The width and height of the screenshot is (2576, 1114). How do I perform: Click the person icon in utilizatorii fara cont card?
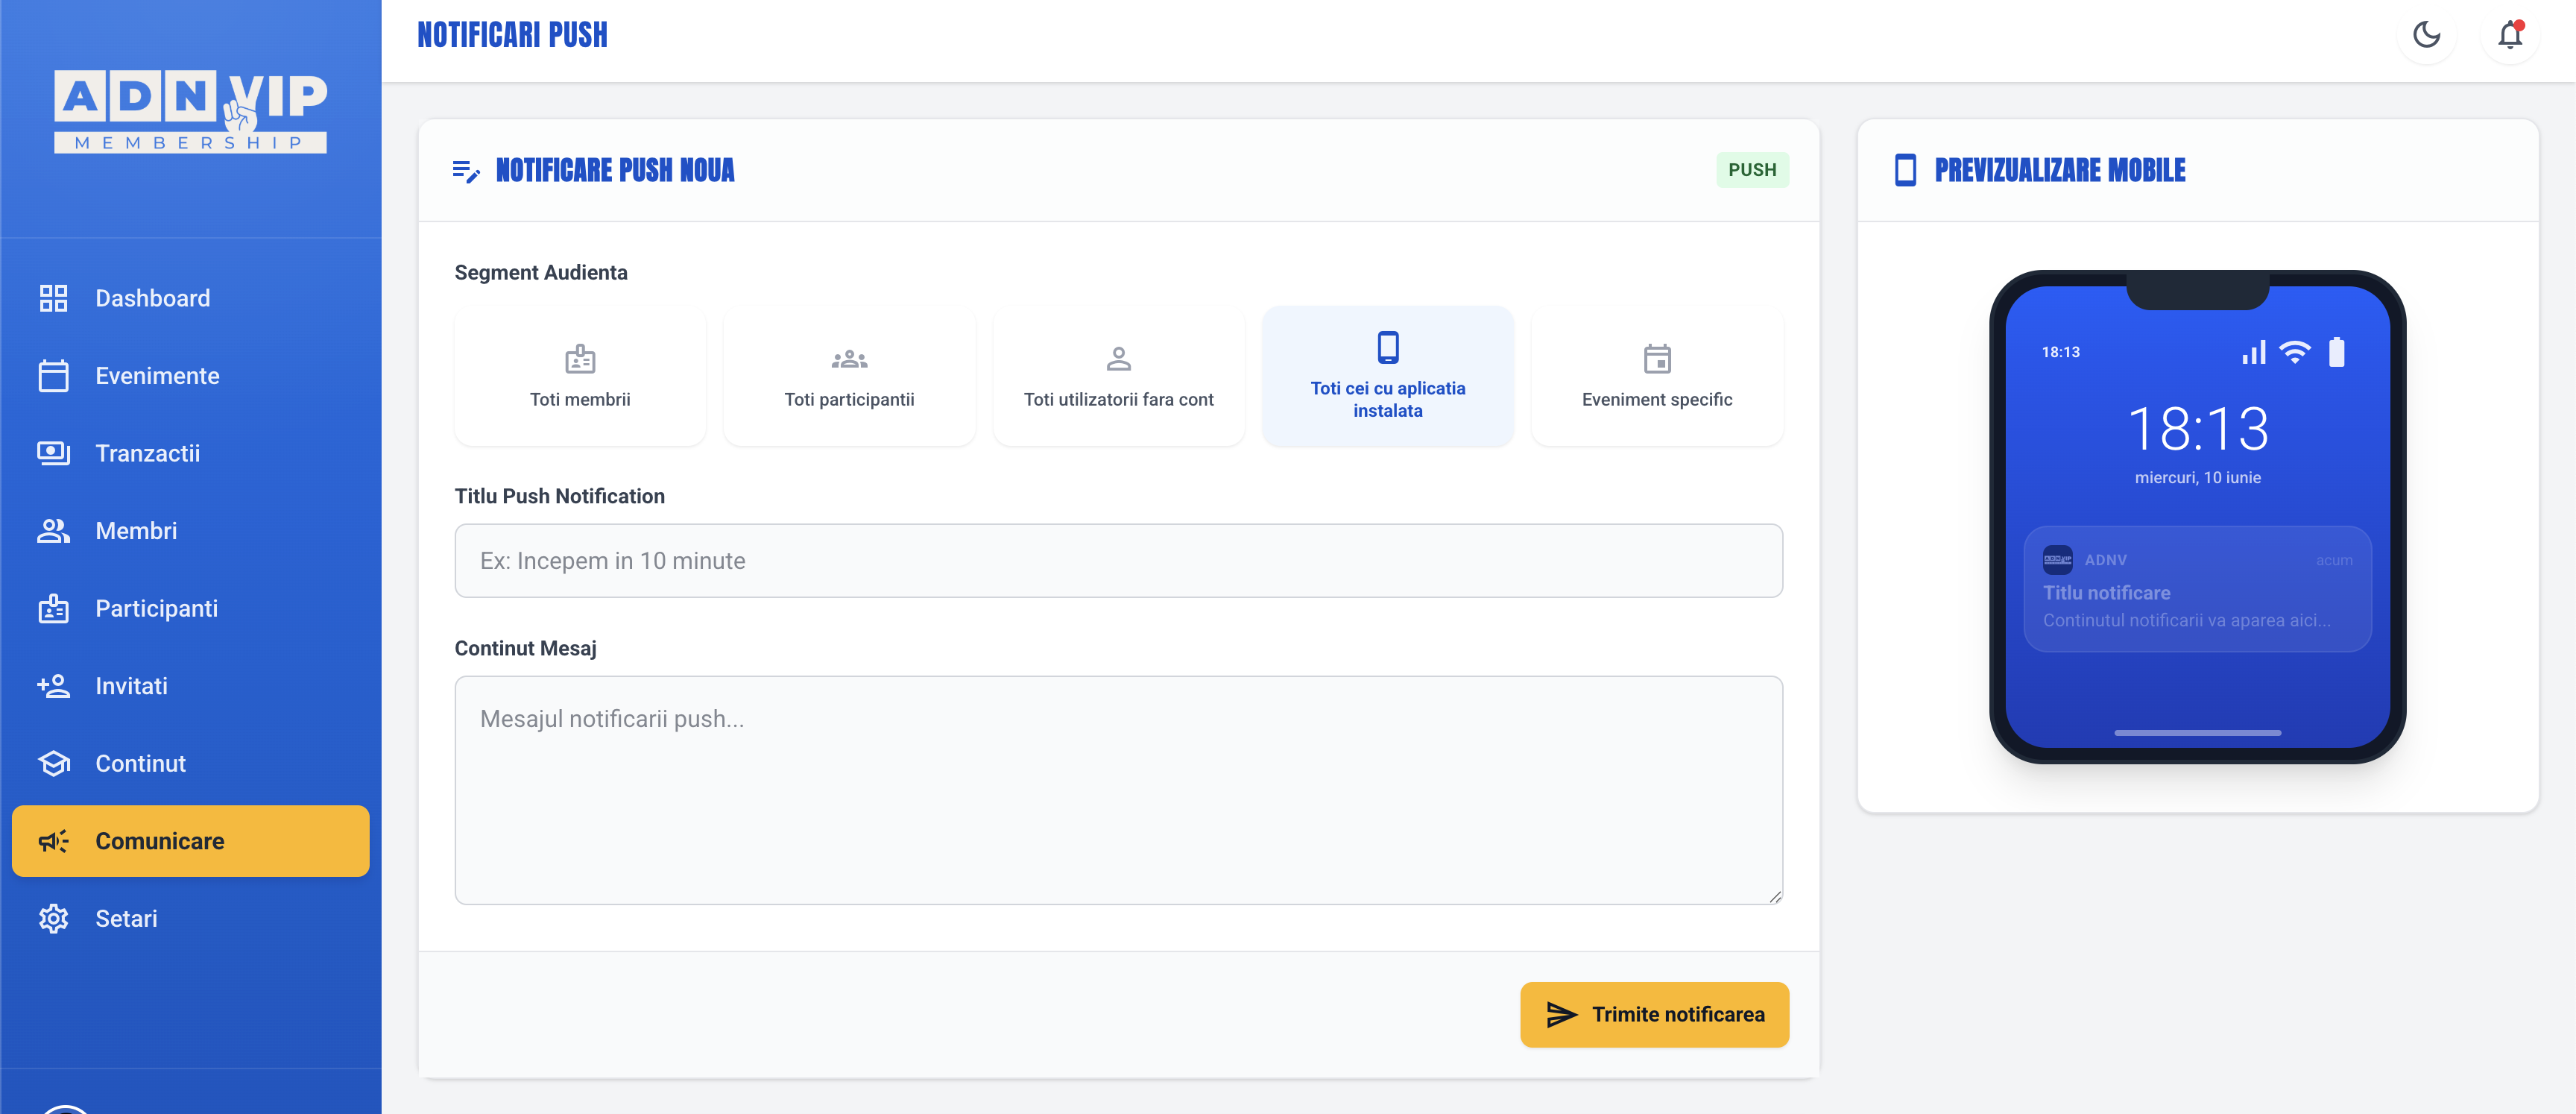pos(1118,358)
